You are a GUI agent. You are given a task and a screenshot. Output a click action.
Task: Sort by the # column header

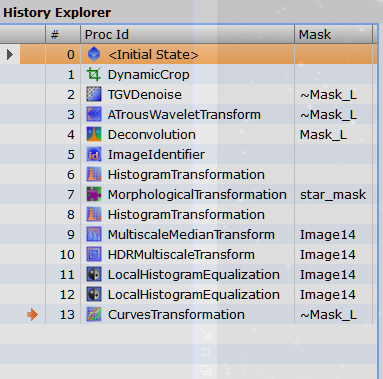pyautogui.click(x=63, y=34)
